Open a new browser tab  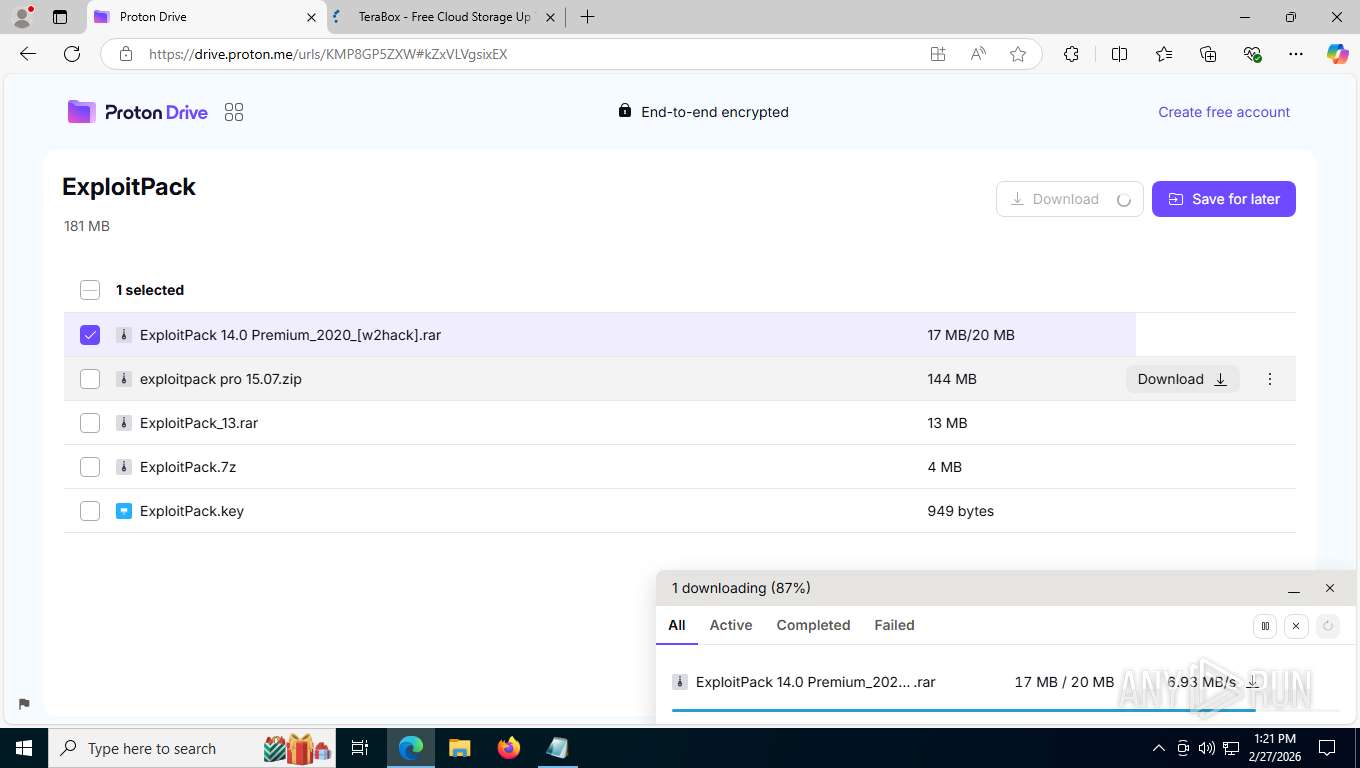click(587, 17)
